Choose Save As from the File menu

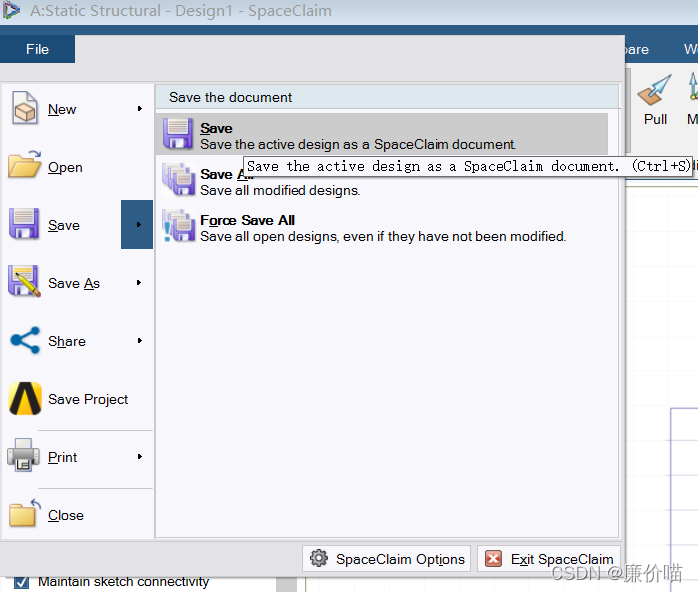tap(77, 283)
